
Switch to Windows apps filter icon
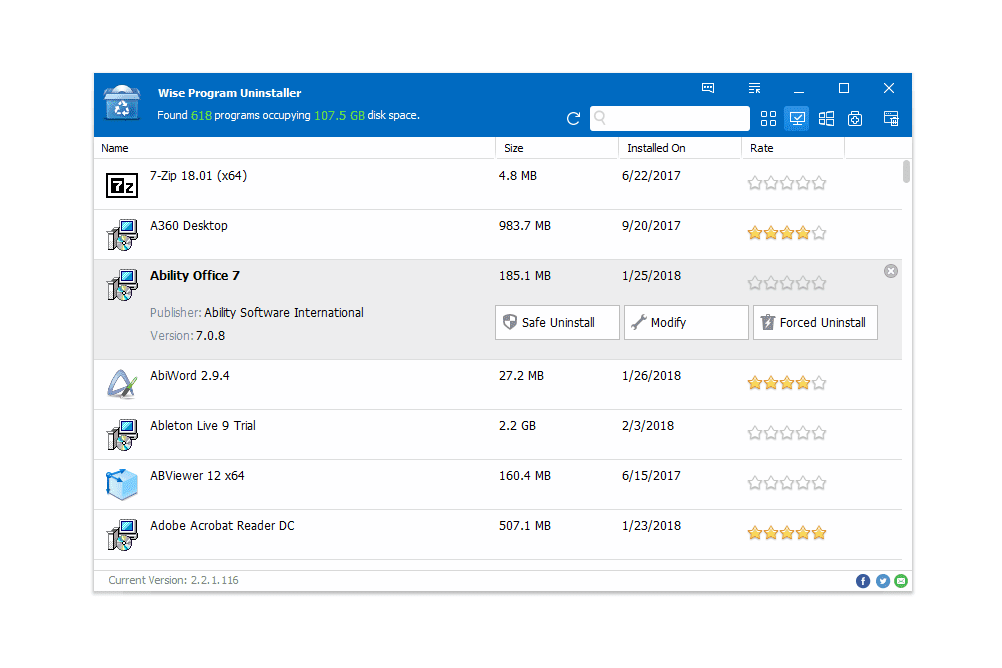(x=826, y=119)
